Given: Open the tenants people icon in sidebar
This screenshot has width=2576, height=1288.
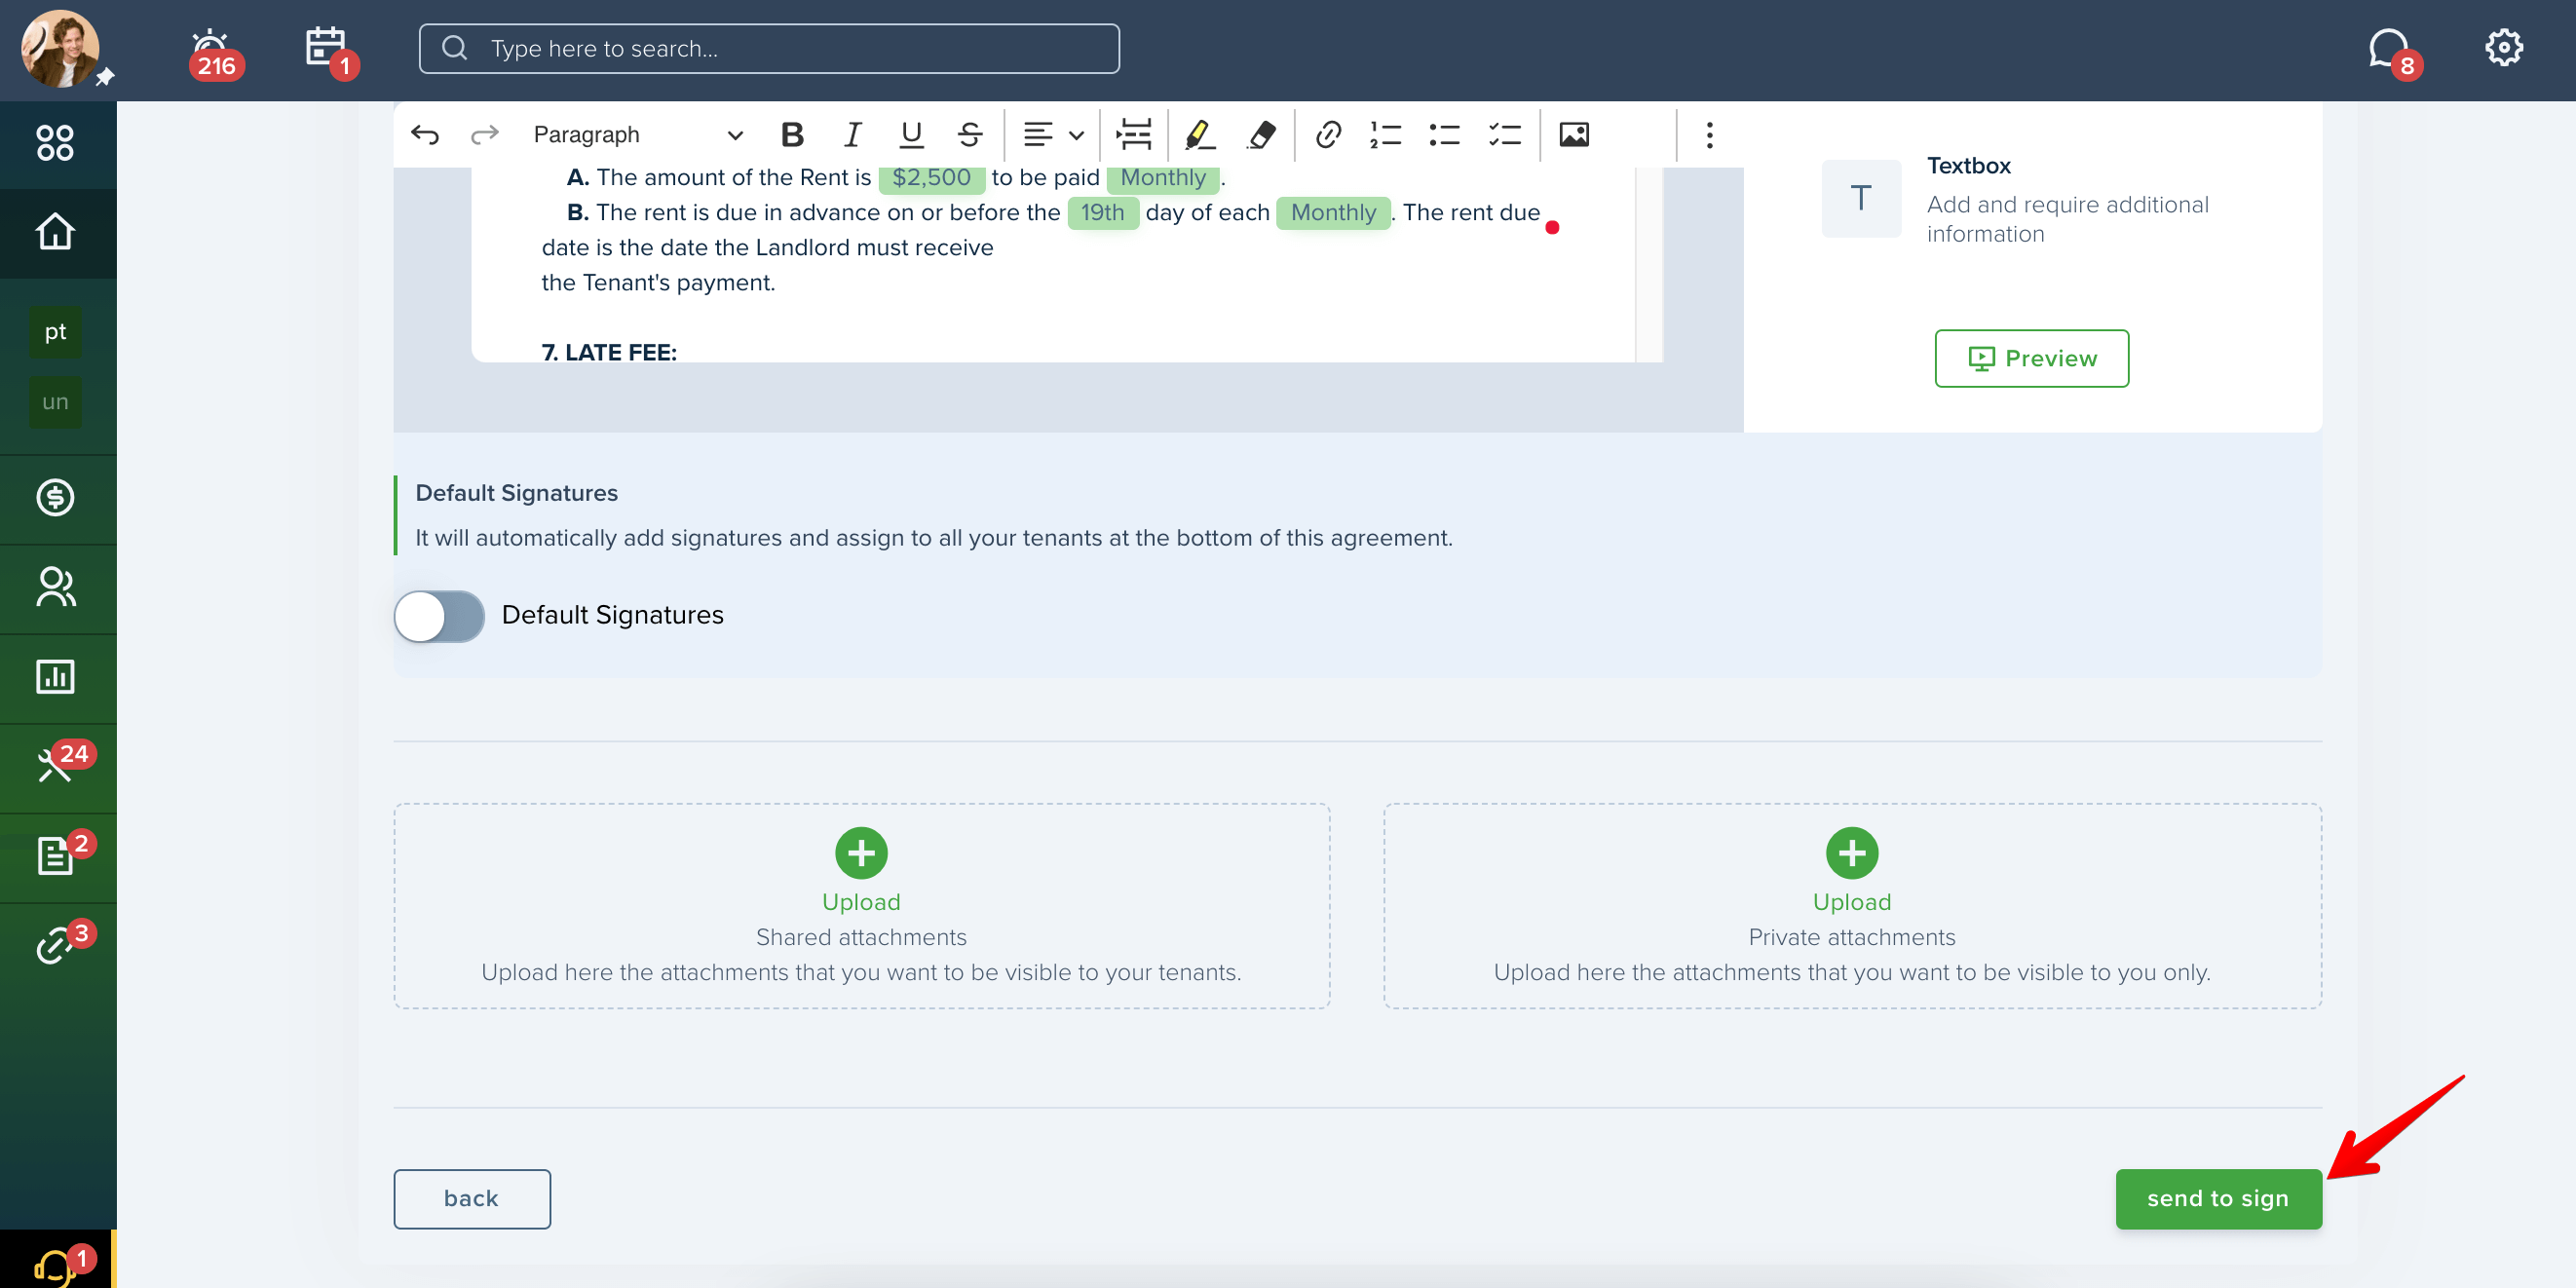Looking at the screenshot, I should (55, 587).
